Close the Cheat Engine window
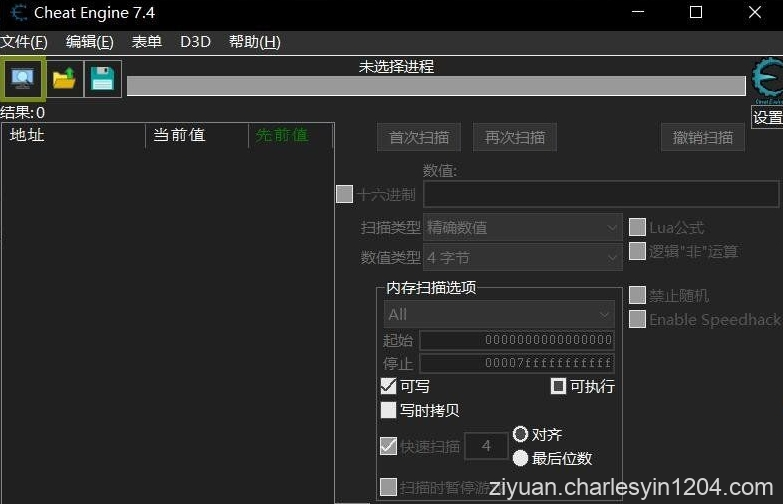This screenshot has height=504, width=783. (x=755, y=12)
